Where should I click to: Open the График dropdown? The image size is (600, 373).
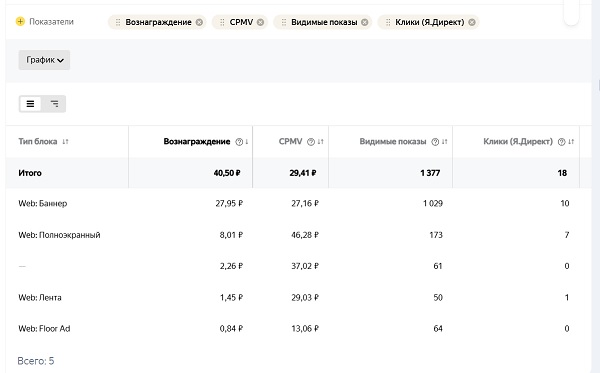pyautogui.click(x=44, y=60)
